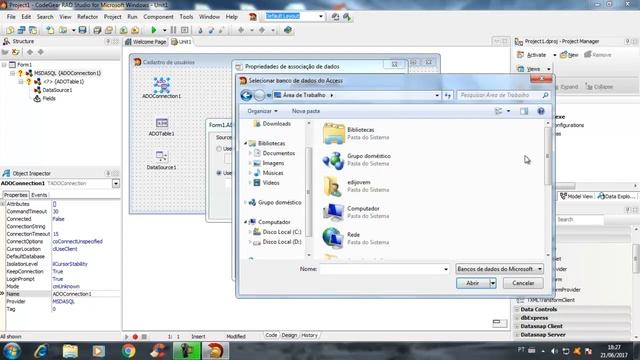The height and width of the screenshot is (360, 640).
Task: Open Object Inspector component selector dropdown
Action: (x=116, y=183)
